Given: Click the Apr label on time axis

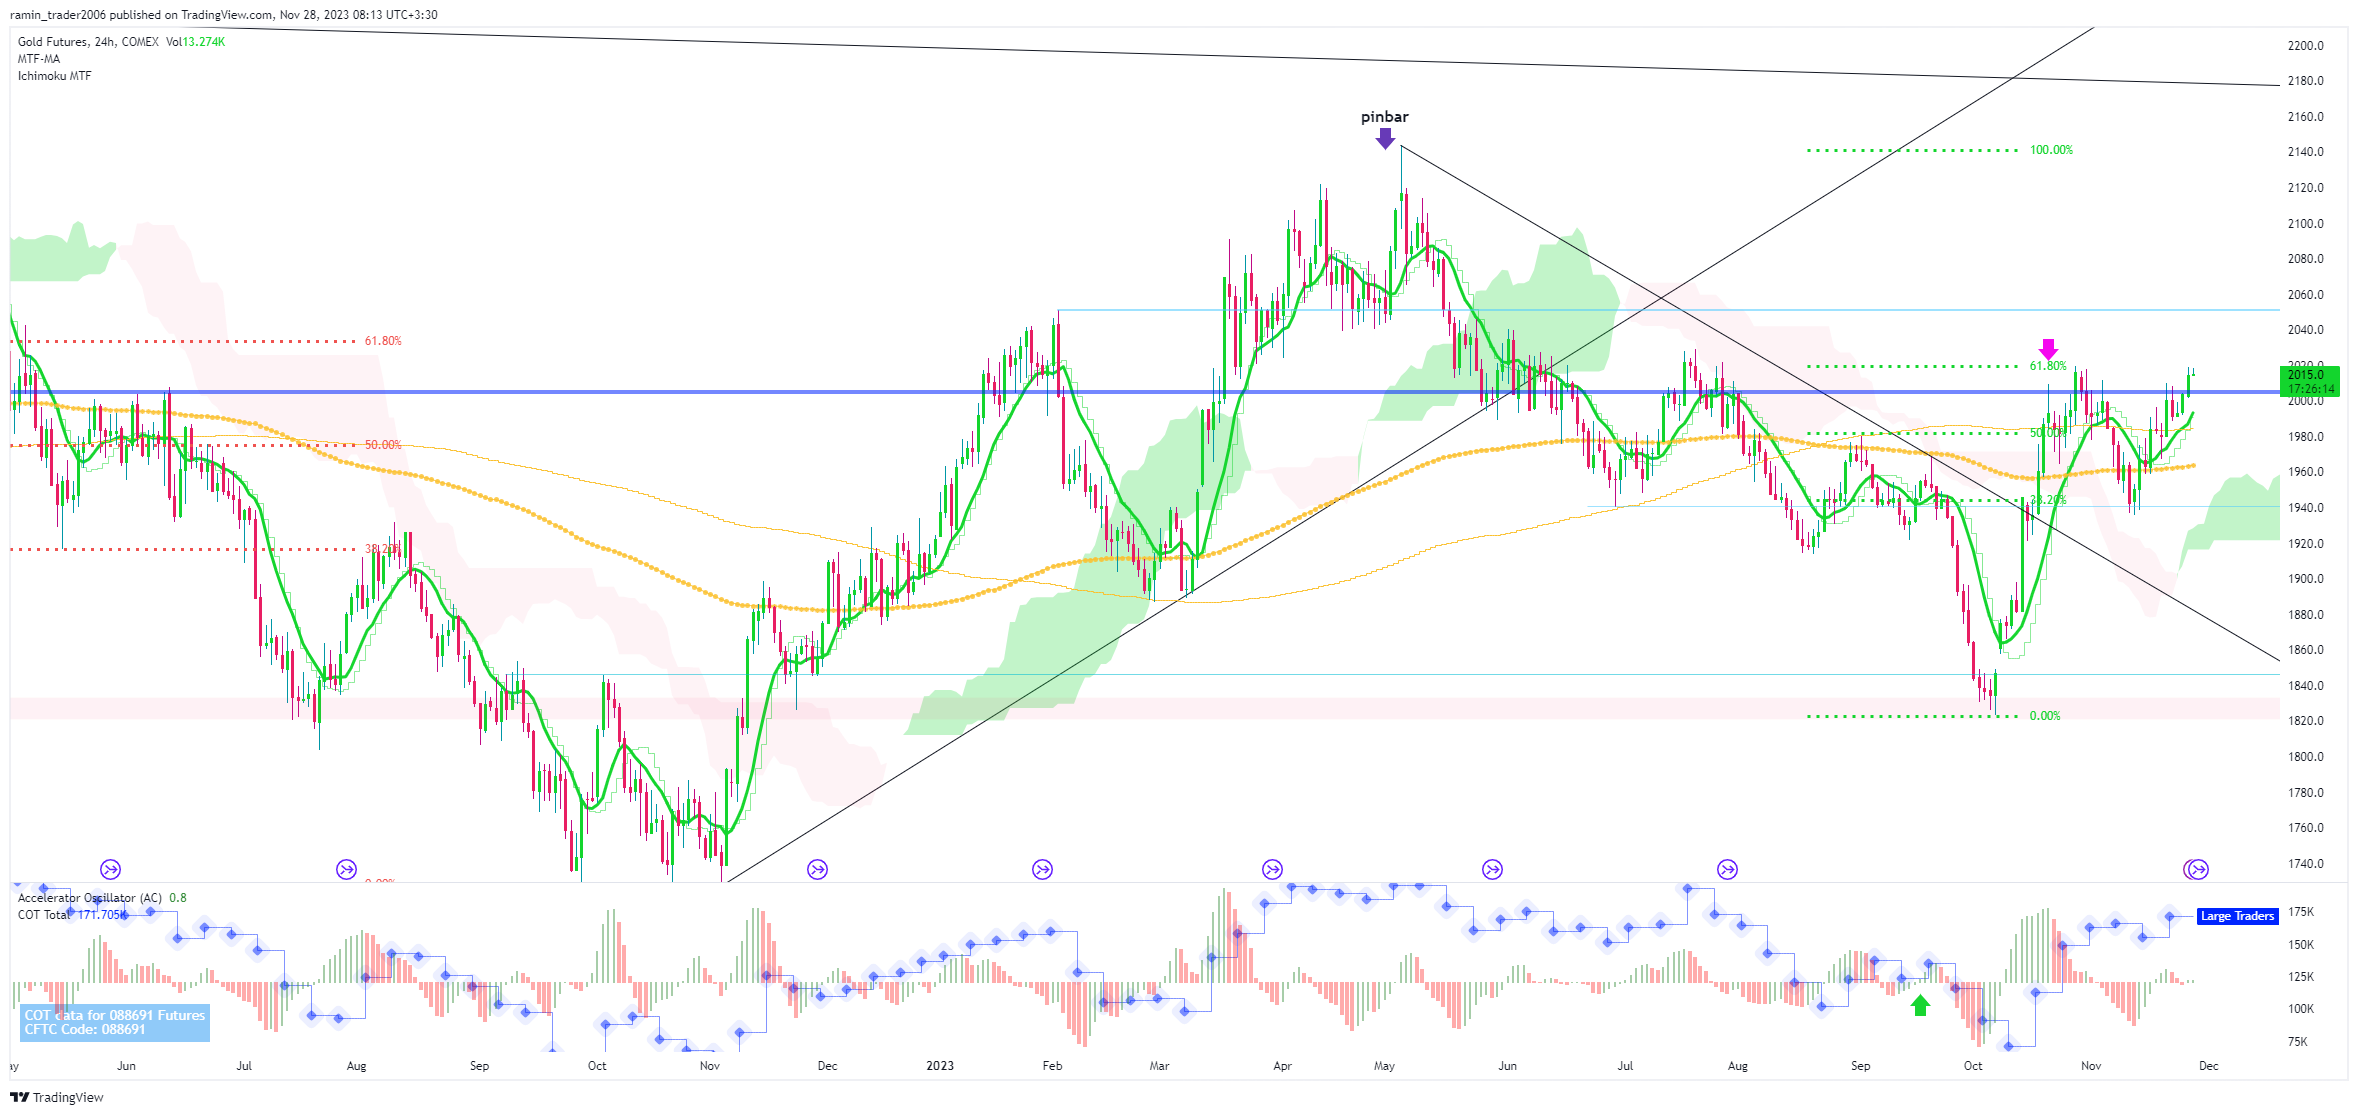Looking at the screenshot, I should (x=1282, y=1066).
